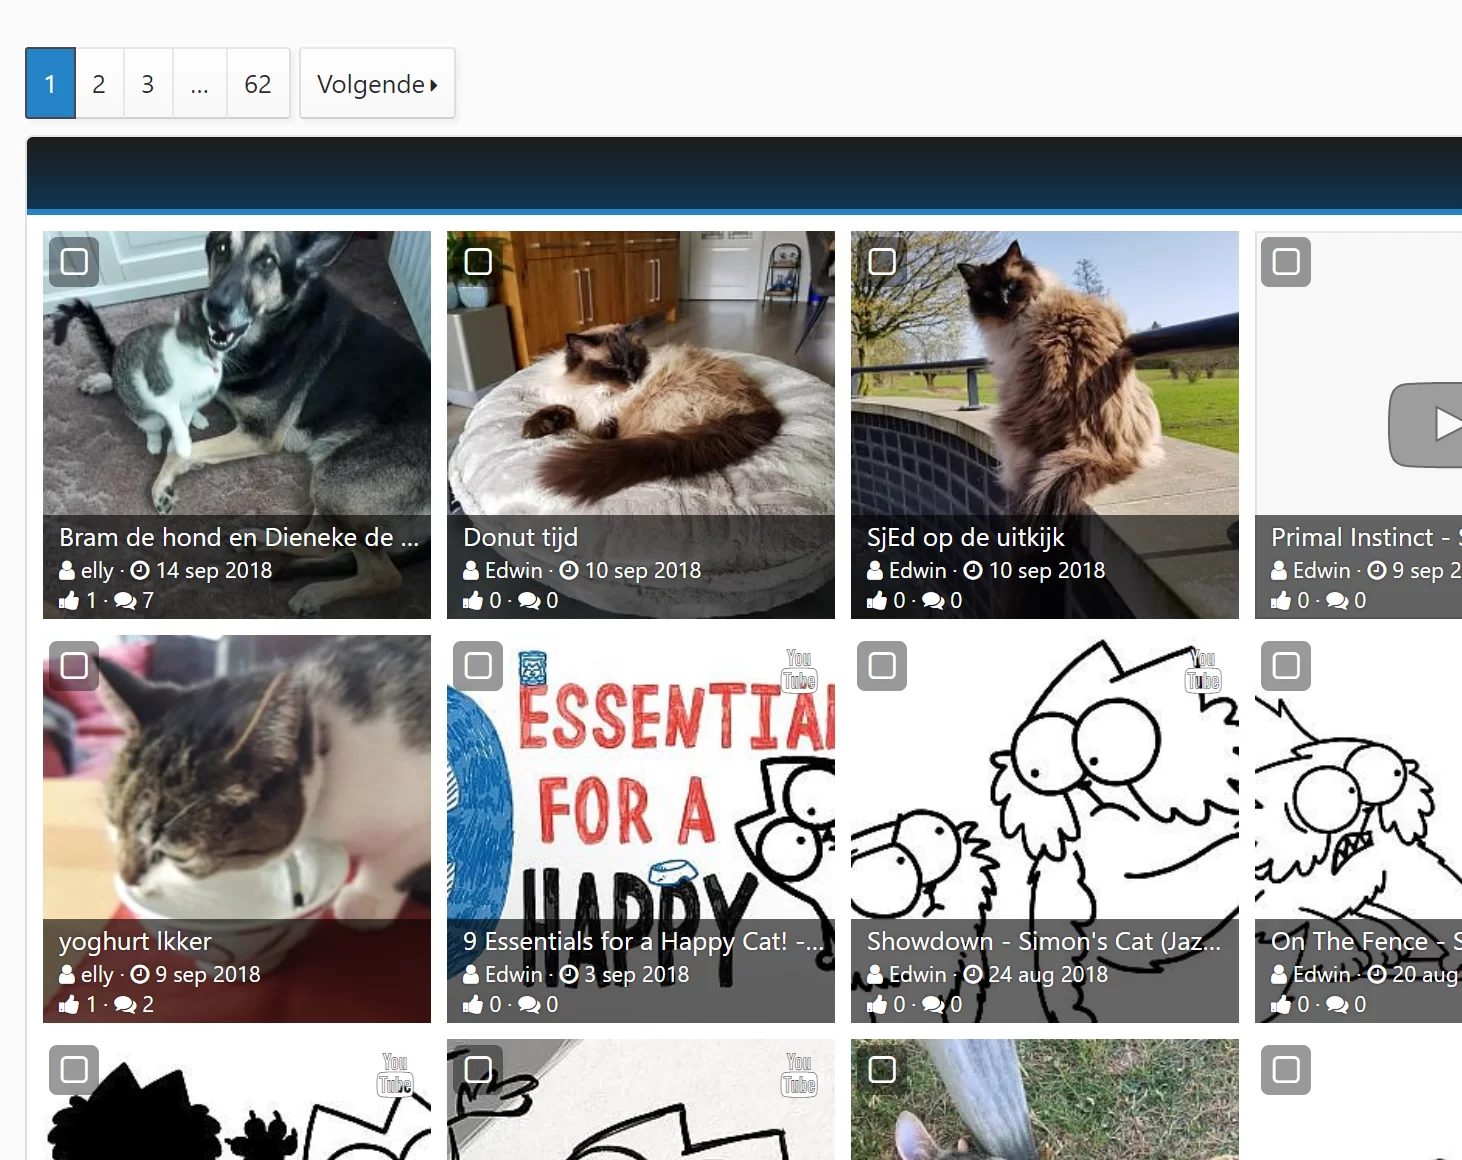Open the On The Fence title link
Image resolution: width=1462 pixels, height=1160 pixels.
click(x=1366, y=941)
